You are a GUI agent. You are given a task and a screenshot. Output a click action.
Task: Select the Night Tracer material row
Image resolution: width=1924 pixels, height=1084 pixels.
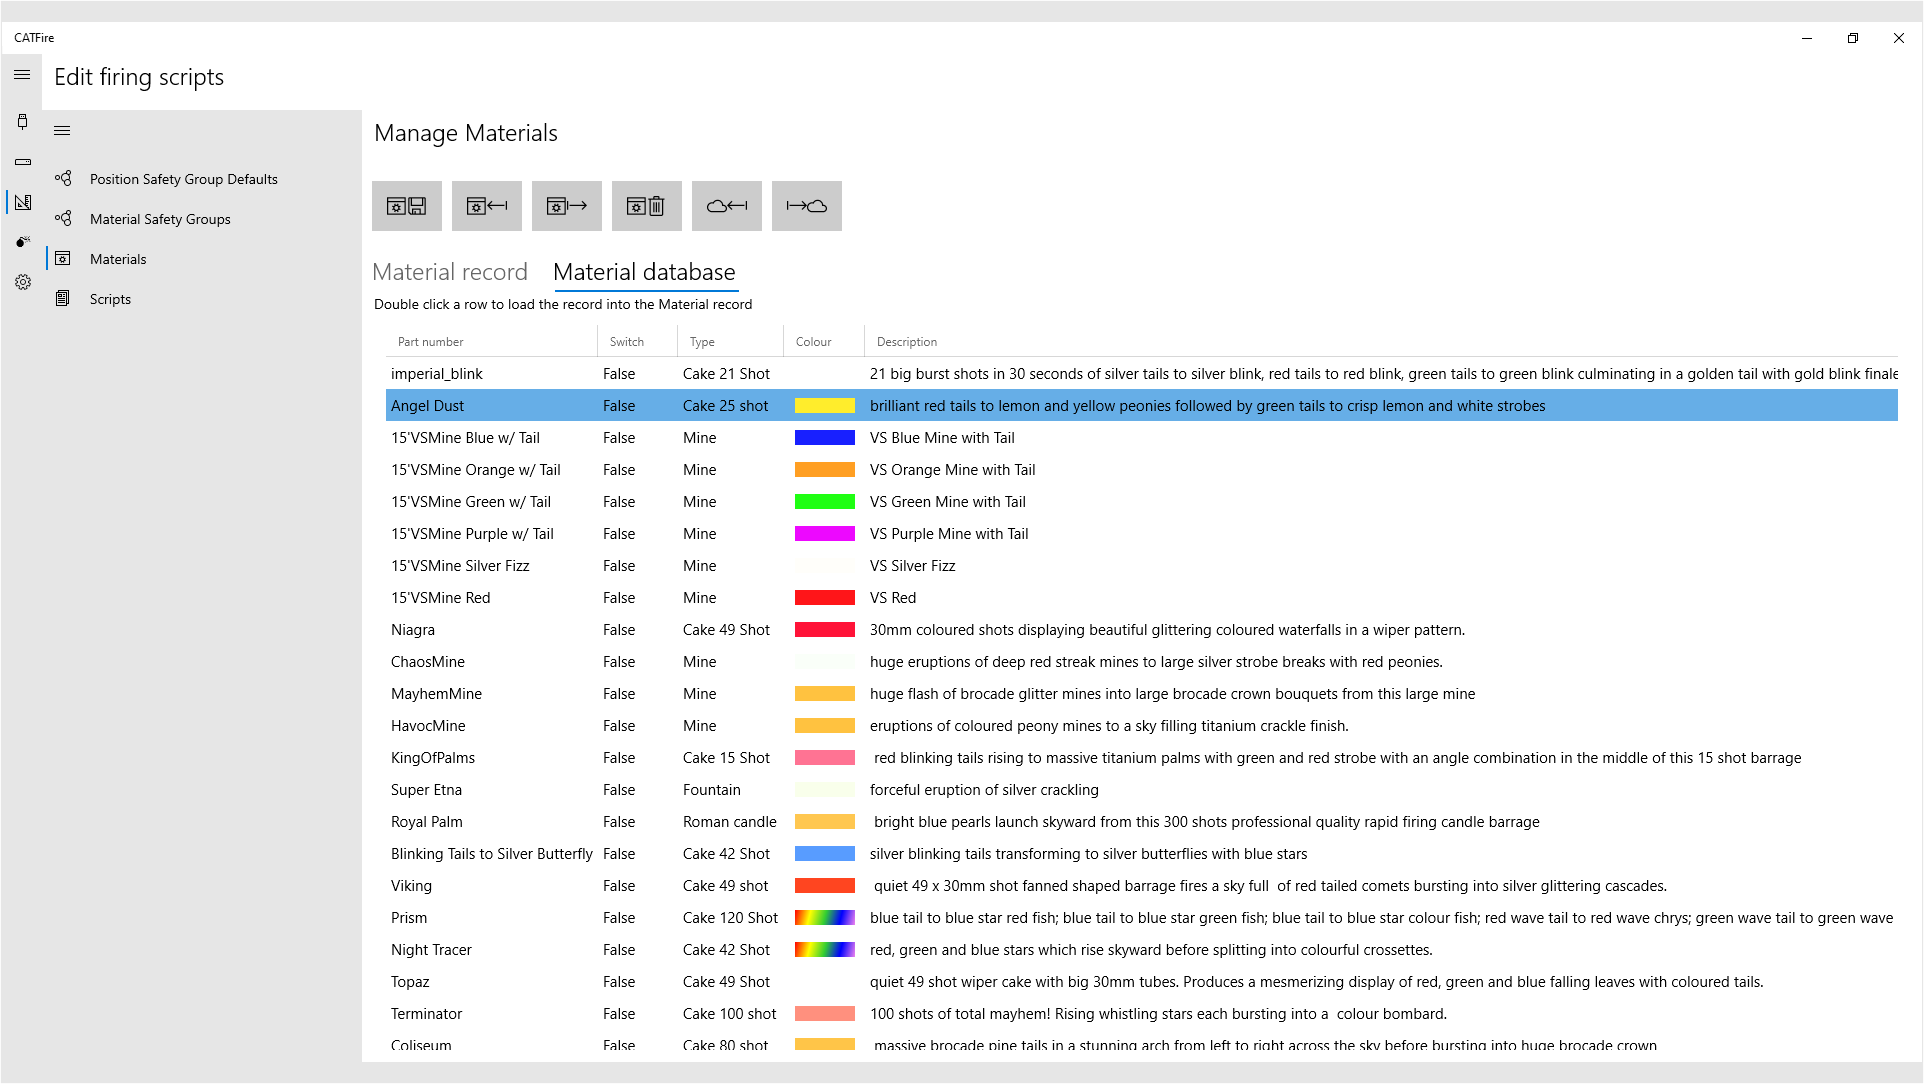pyautogui.click(x=431, y=950)
